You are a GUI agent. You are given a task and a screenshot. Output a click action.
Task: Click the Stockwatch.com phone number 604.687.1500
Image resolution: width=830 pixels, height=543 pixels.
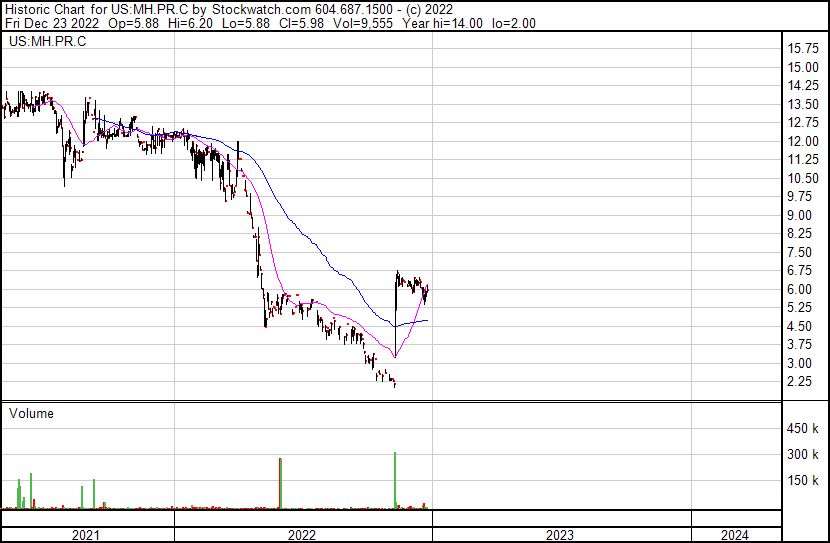354,10
